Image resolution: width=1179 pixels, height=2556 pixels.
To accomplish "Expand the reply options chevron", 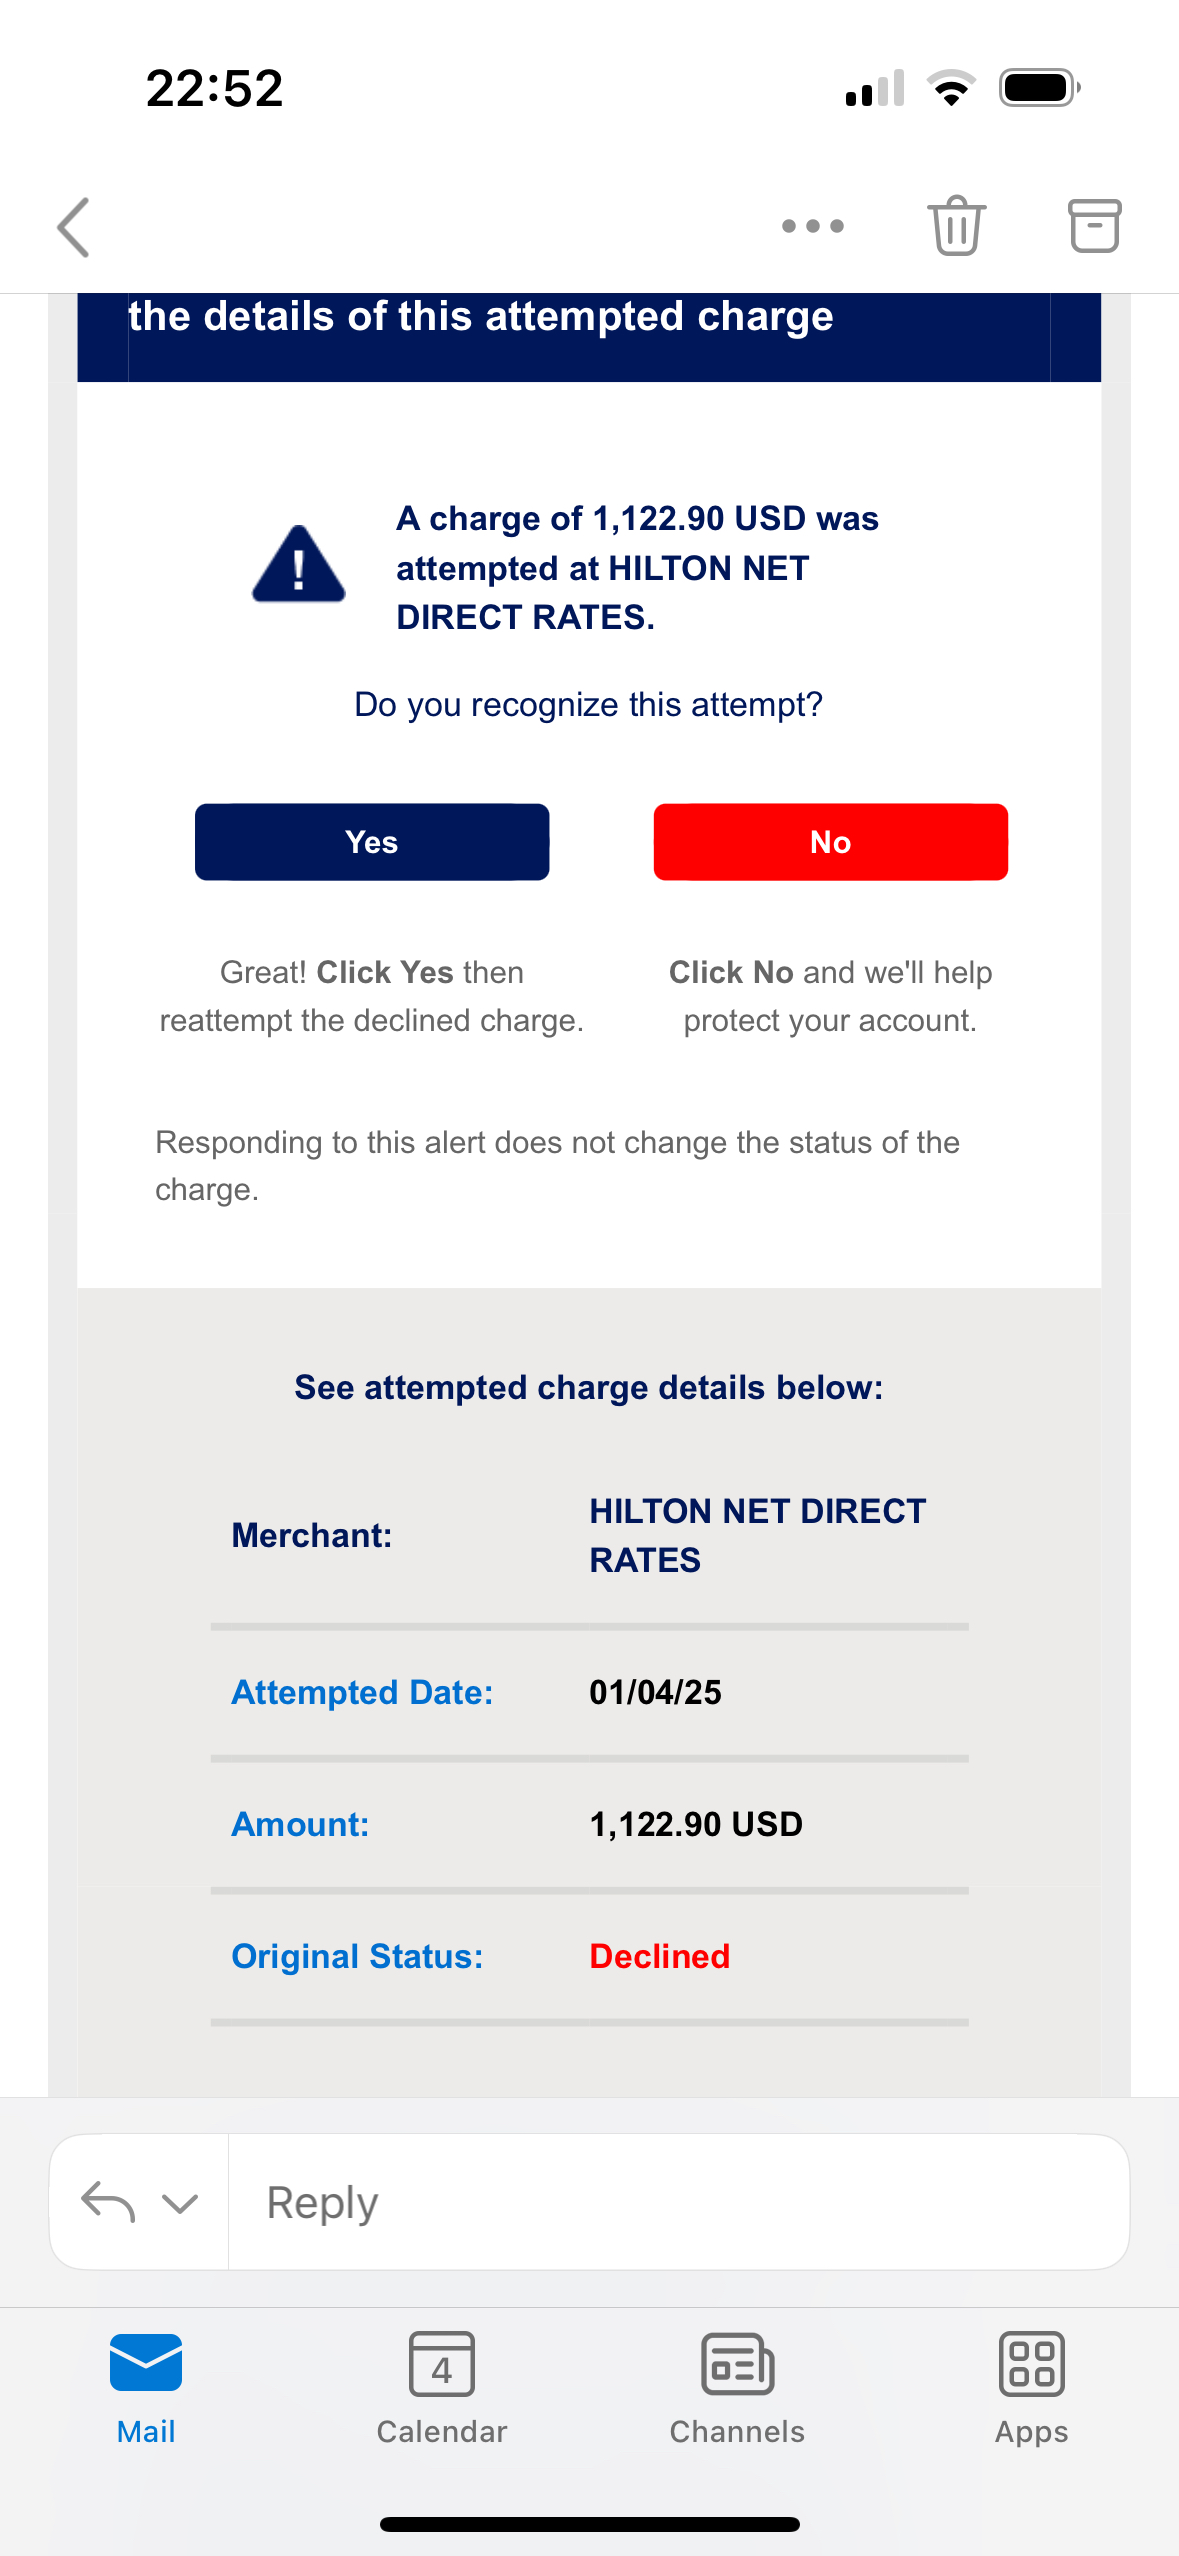I will pyautogui.click(x=180, y=2203).
